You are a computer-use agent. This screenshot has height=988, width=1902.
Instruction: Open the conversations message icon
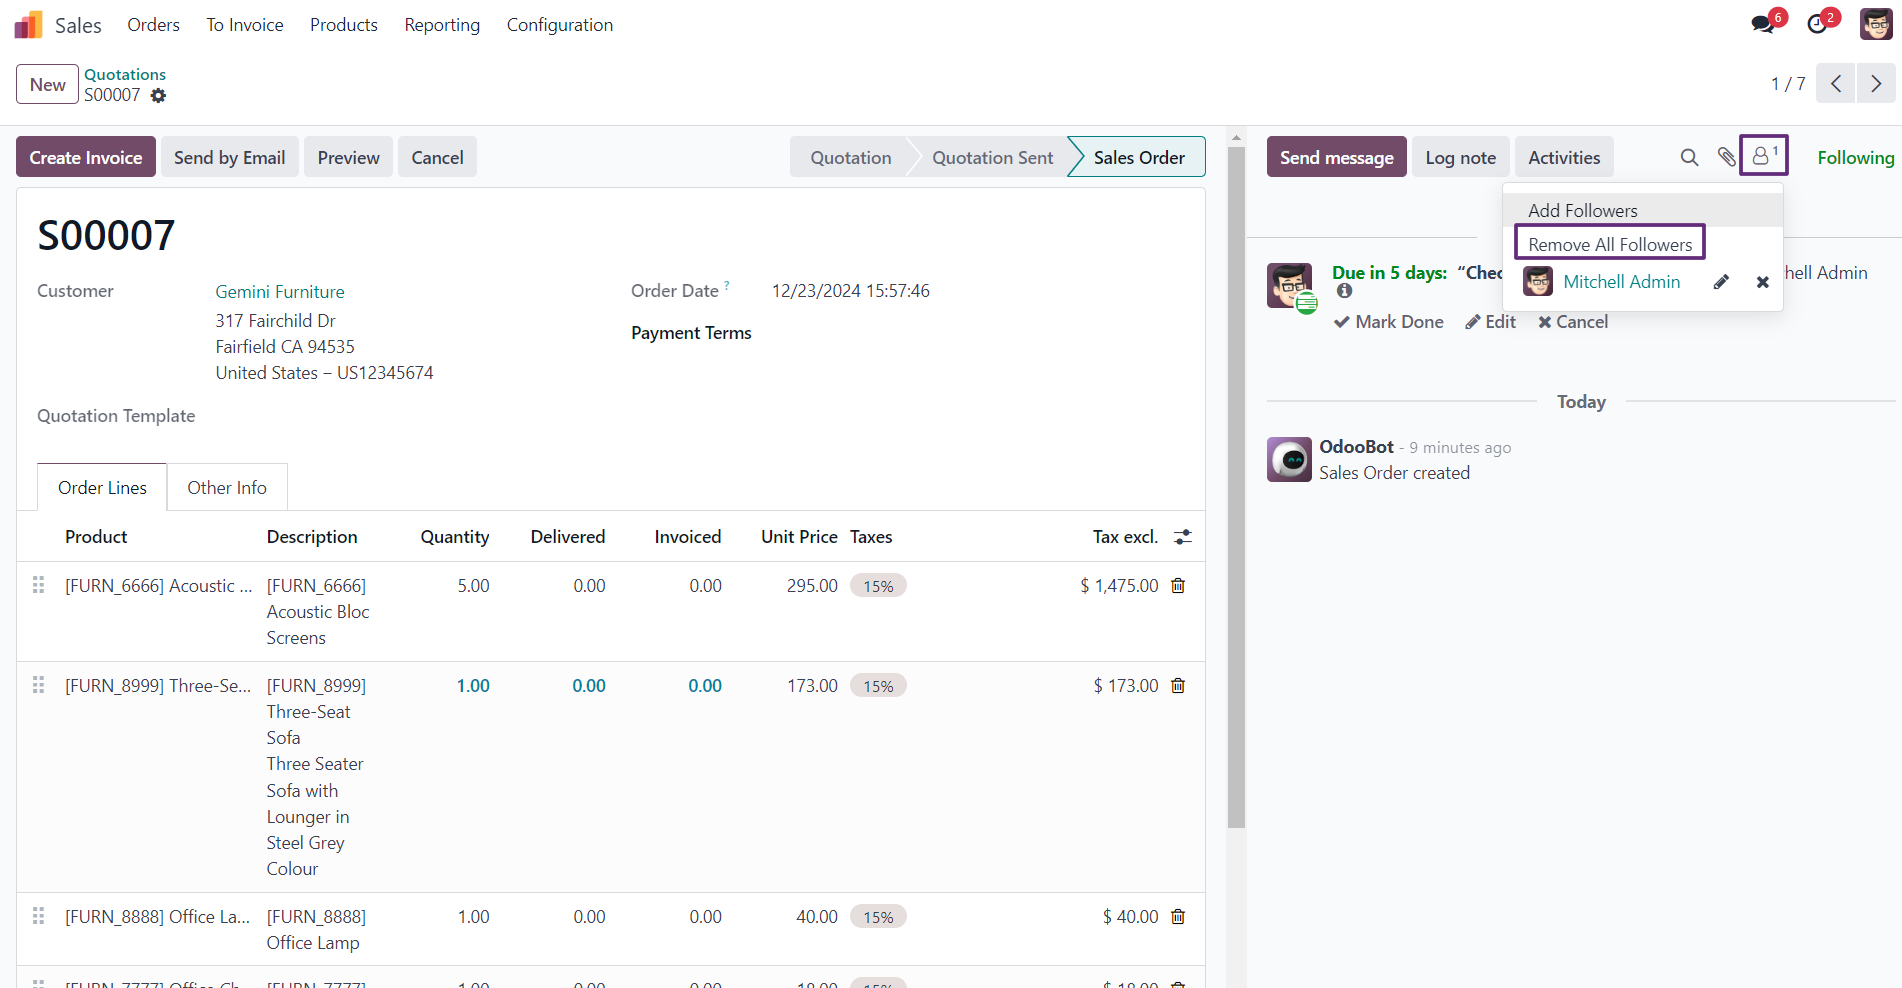[x=1764, y=24]
